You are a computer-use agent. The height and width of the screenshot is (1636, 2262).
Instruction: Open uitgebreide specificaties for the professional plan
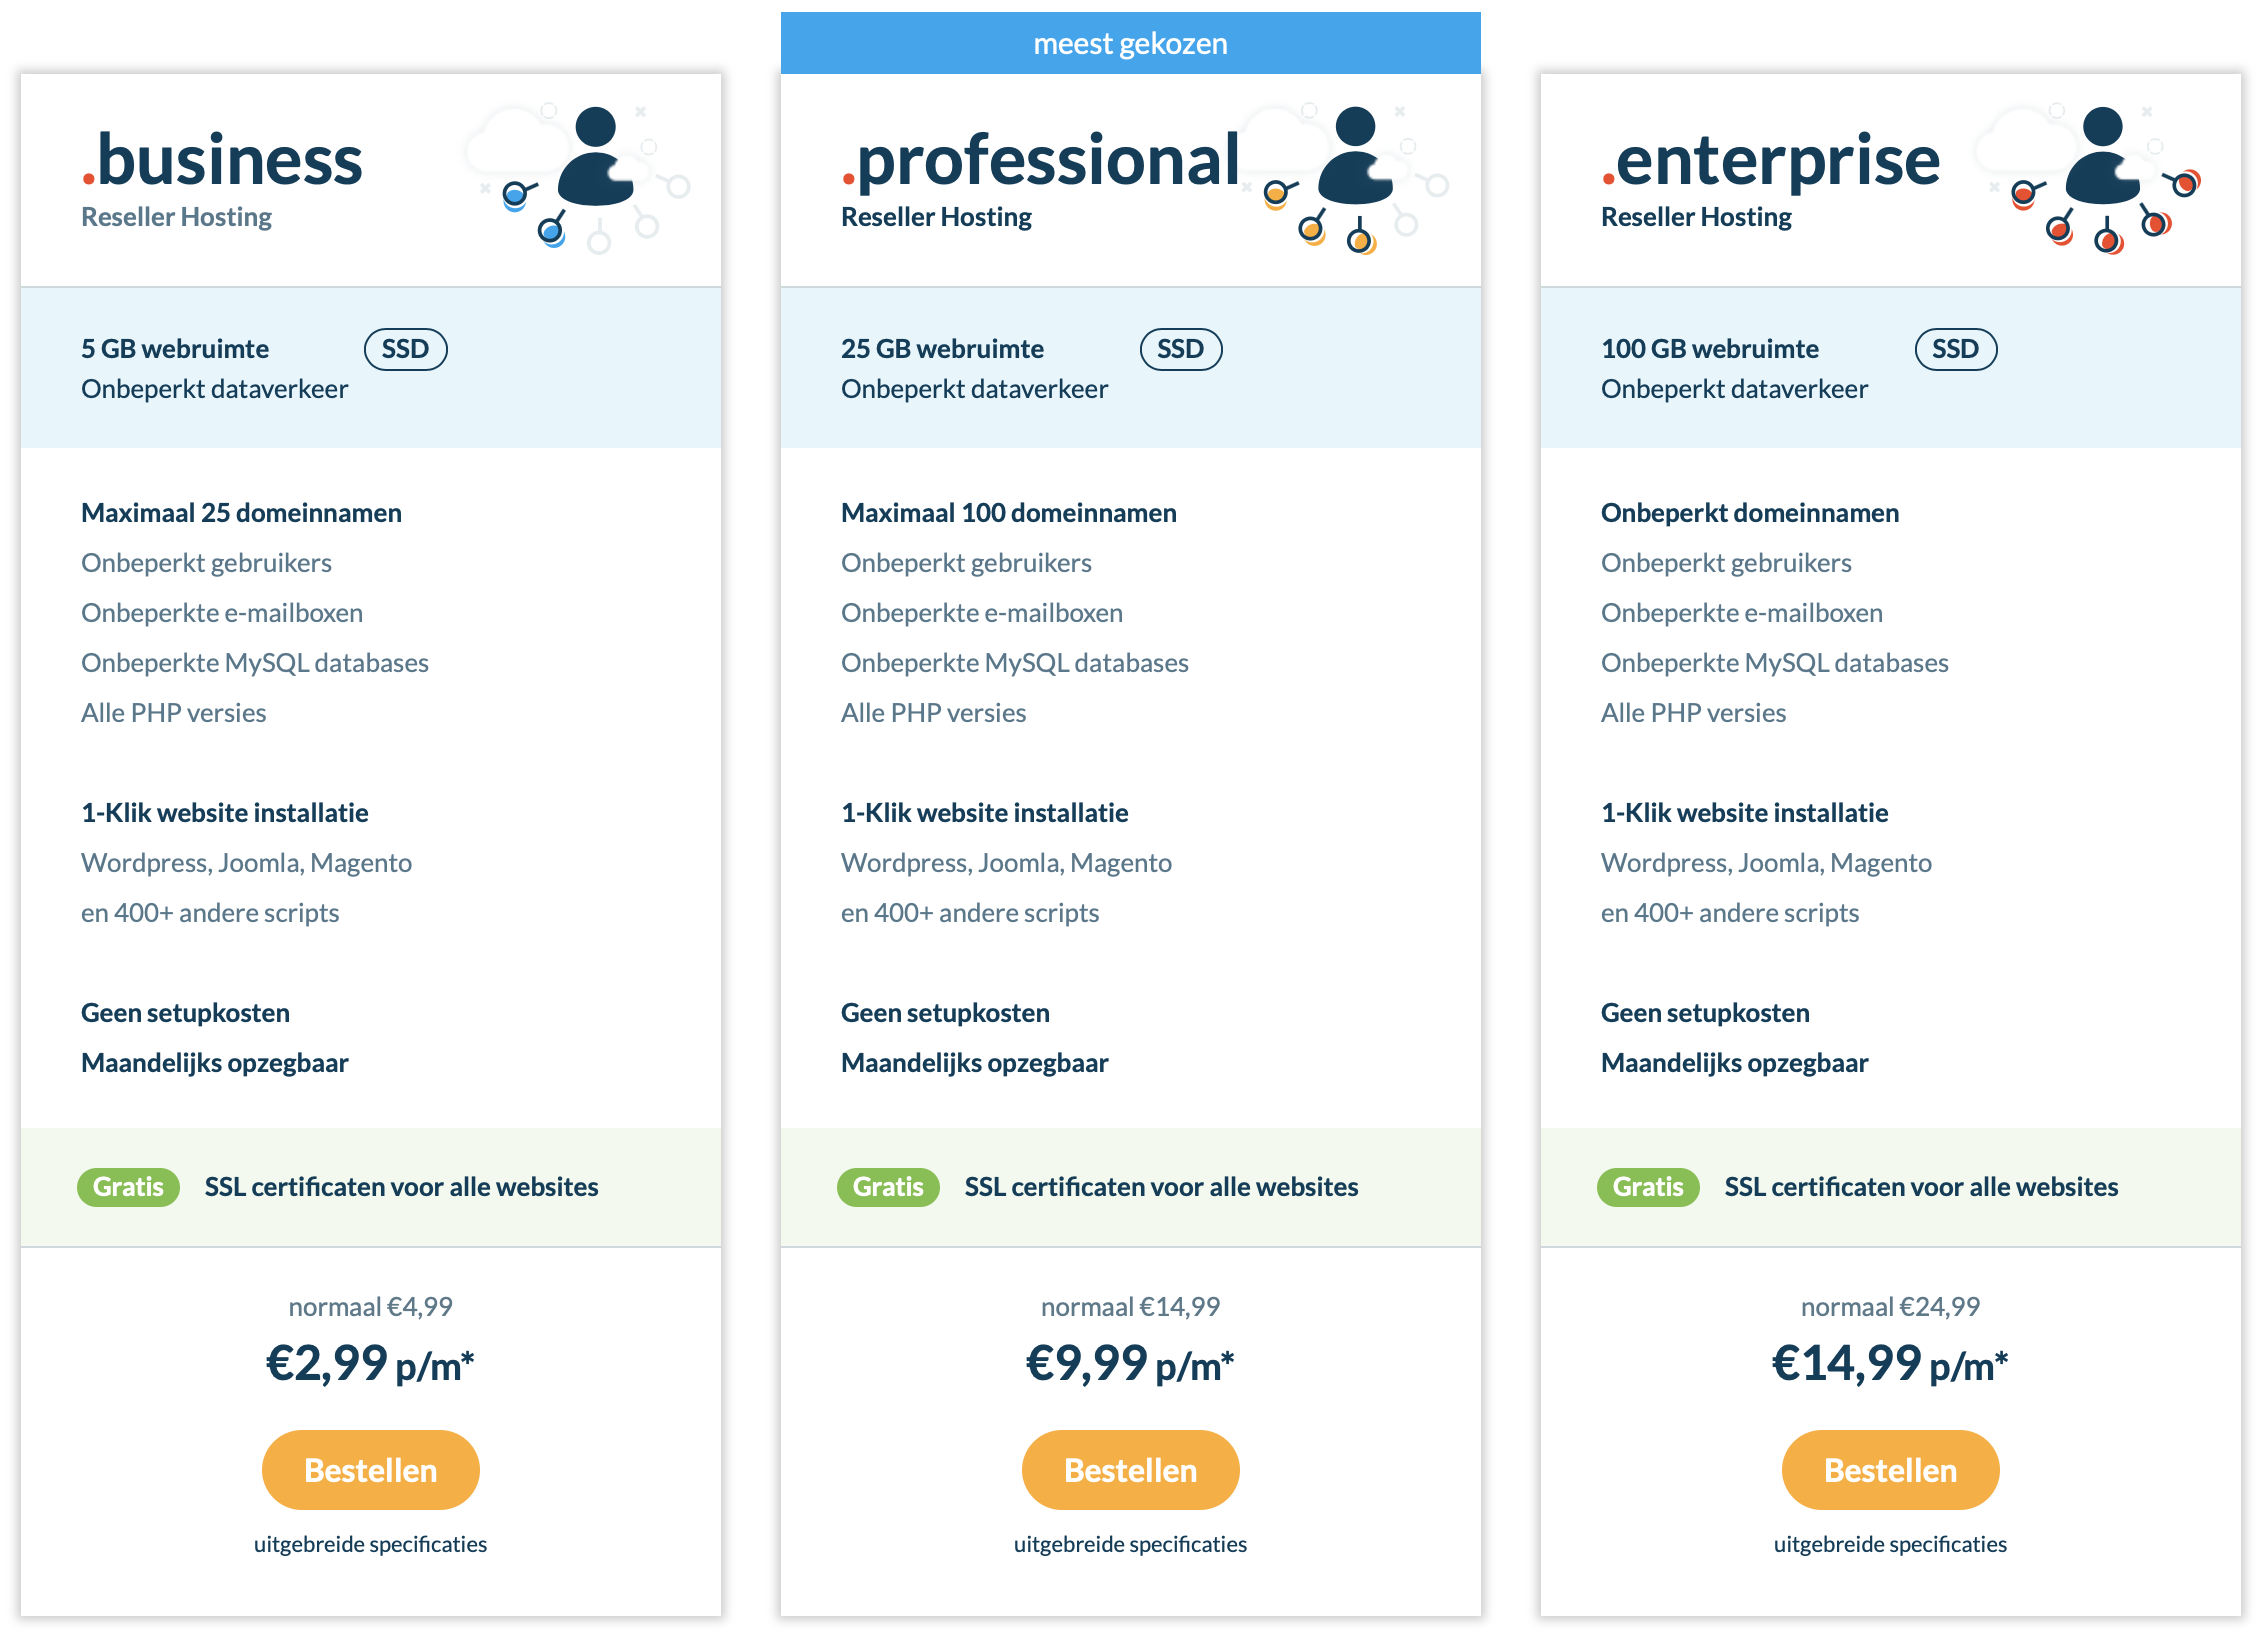click(1131, 1544)
